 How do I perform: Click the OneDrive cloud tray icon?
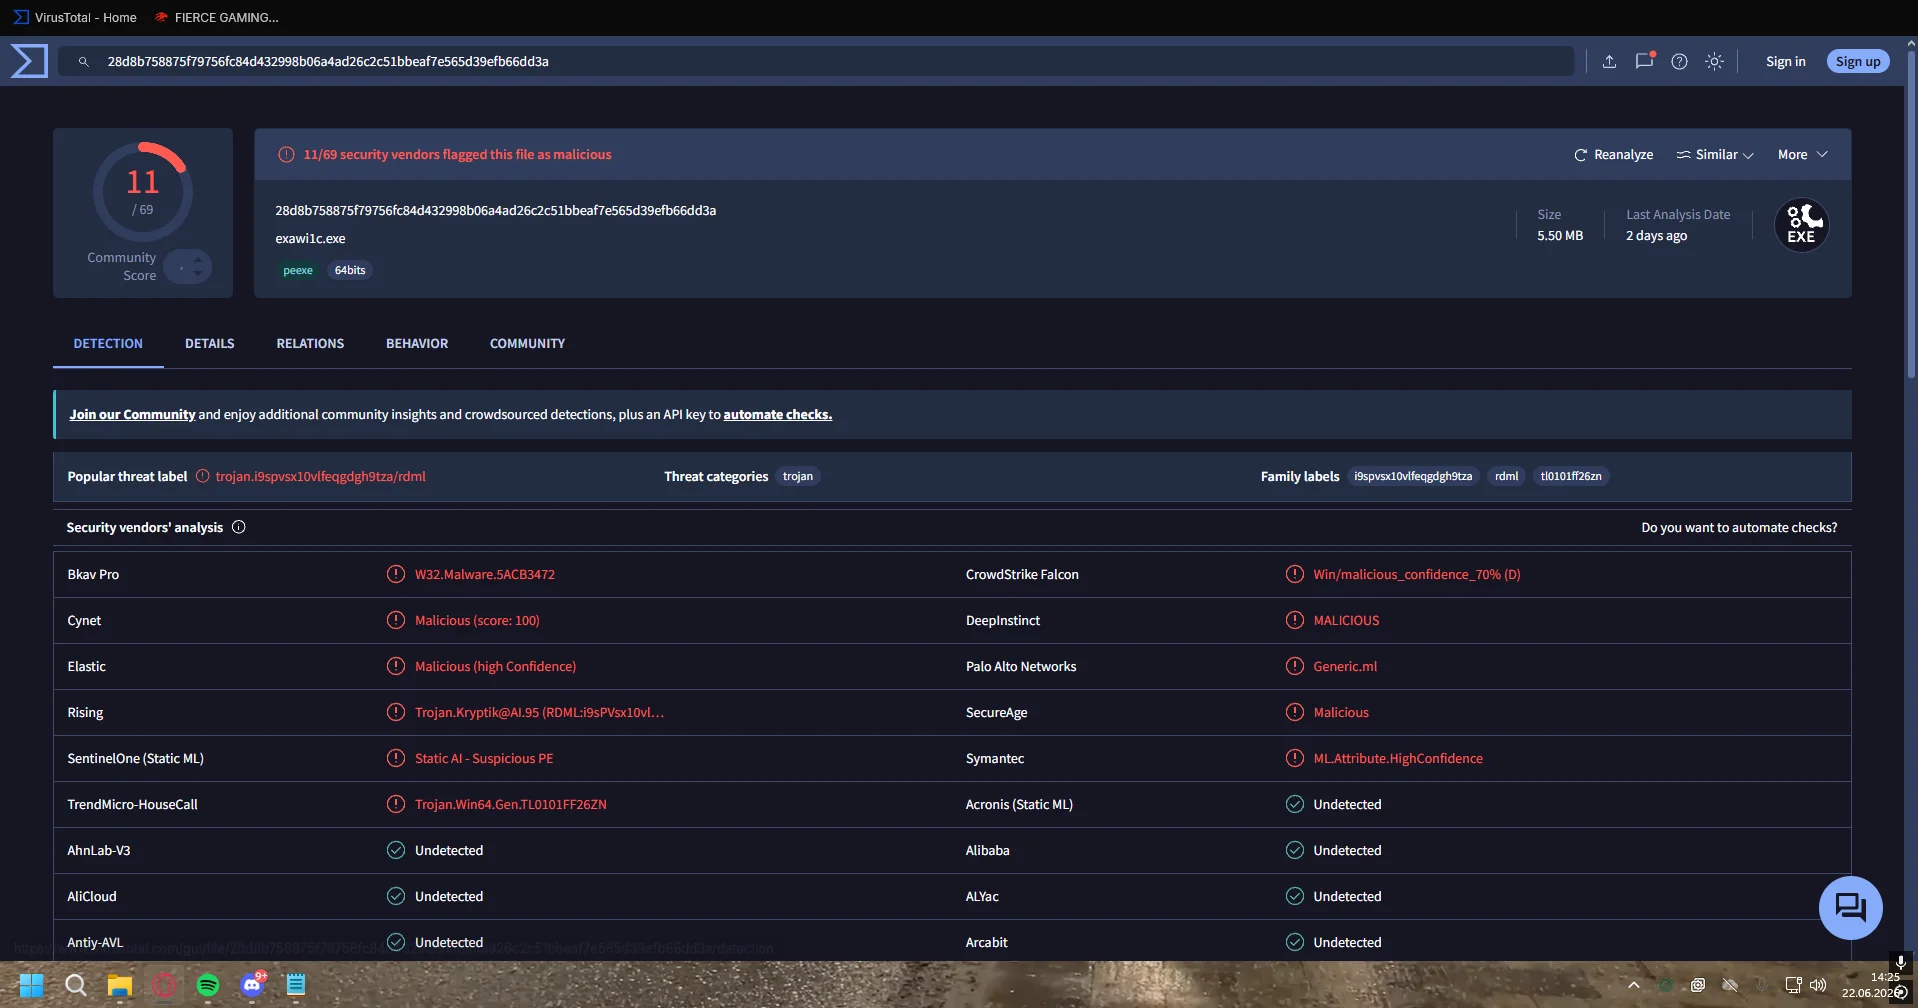(1730, 985)
